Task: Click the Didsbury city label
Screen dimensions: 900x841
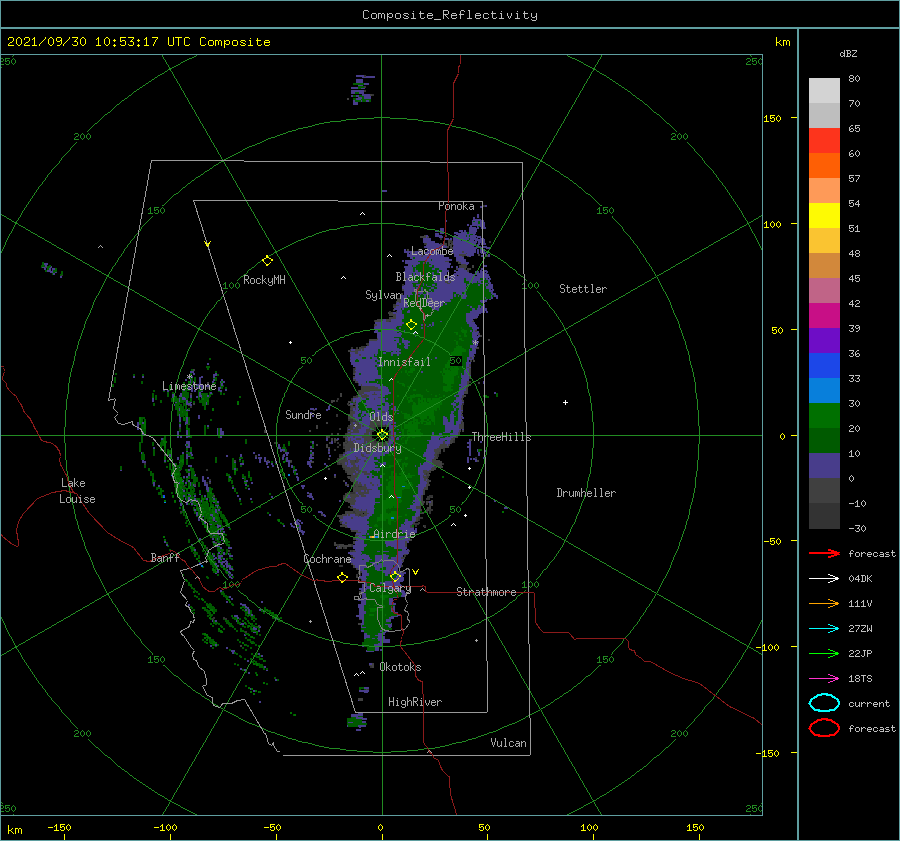Action: 378,448
